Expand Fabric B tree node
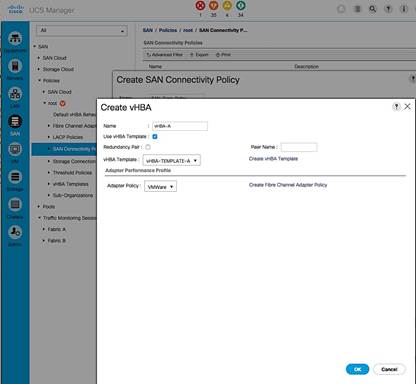This screenshot has width=416, height=384. [x=44, y=241]
